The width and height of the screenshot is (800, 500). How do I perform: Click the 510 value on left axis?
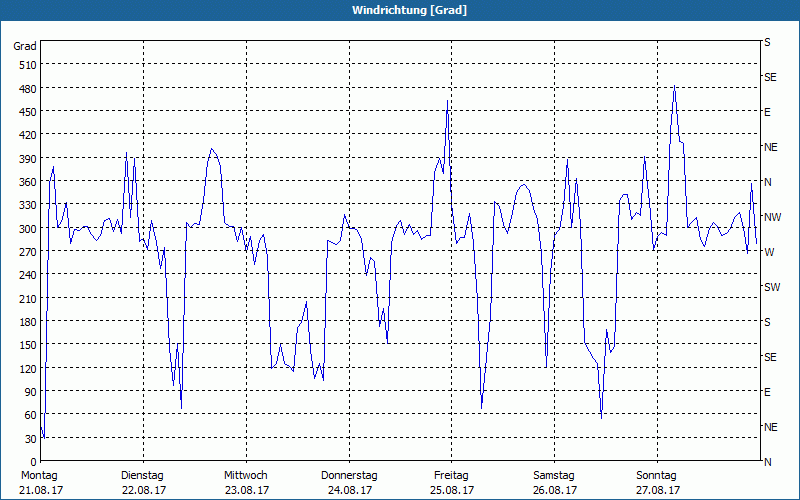point(28,65)
